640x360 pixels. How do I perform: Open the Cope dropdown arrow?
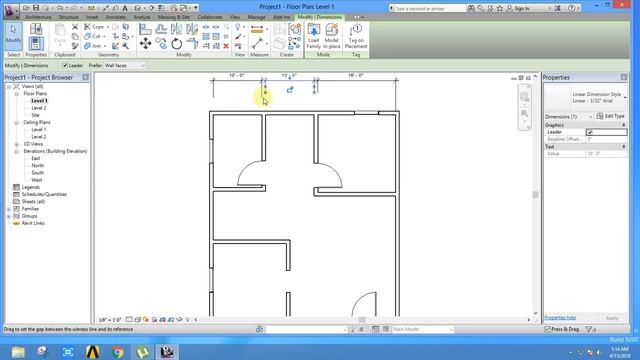click(x=107, y=27)
